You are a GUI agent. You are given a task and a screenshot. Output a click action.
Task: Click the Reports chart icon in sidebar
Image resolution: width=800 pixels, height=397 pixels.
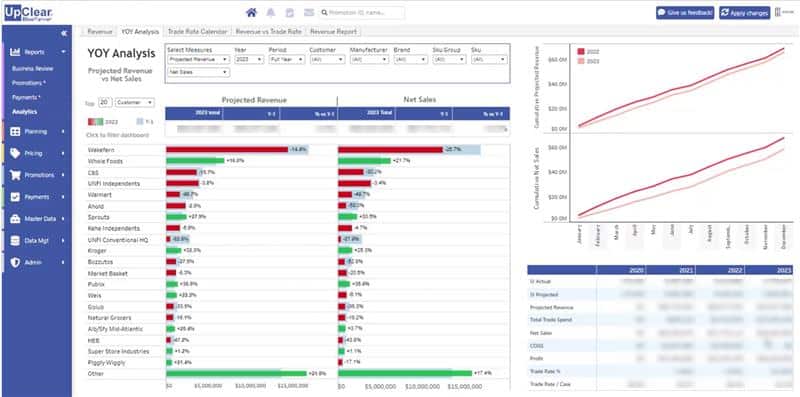(x=15, y=52)
